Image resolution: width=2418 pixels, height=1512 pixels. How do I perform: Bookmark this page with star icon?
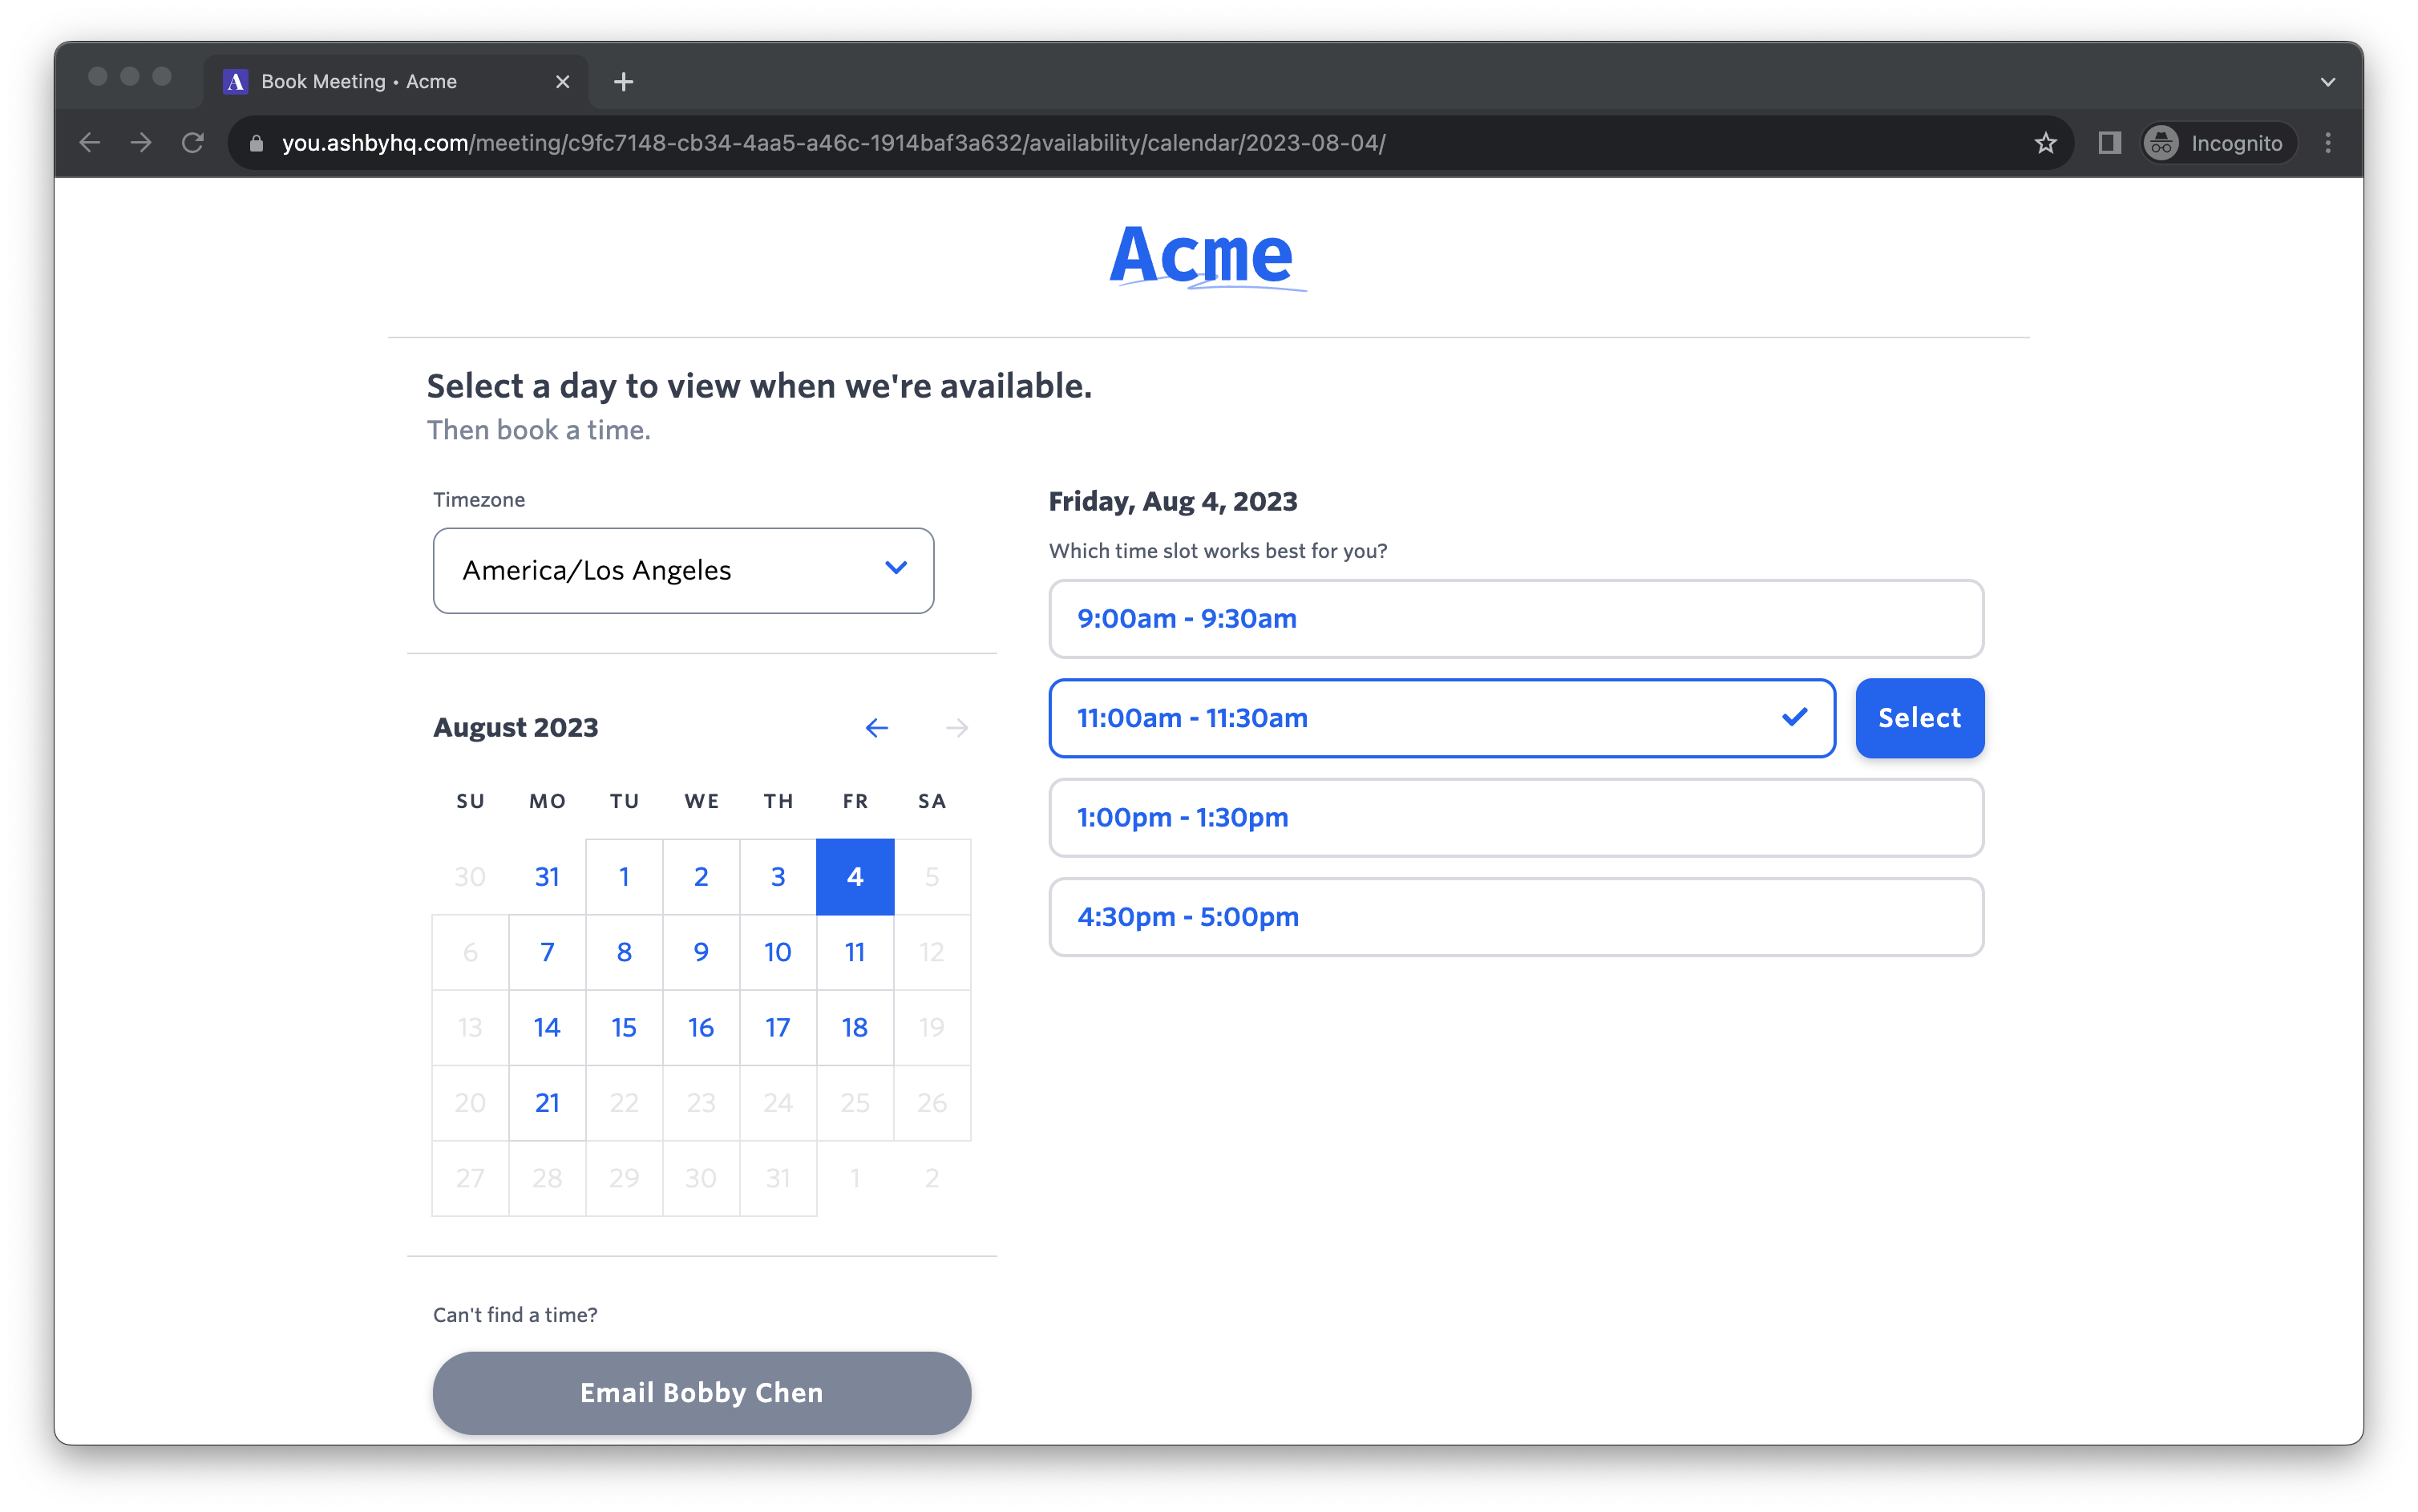click(2045, 143)
